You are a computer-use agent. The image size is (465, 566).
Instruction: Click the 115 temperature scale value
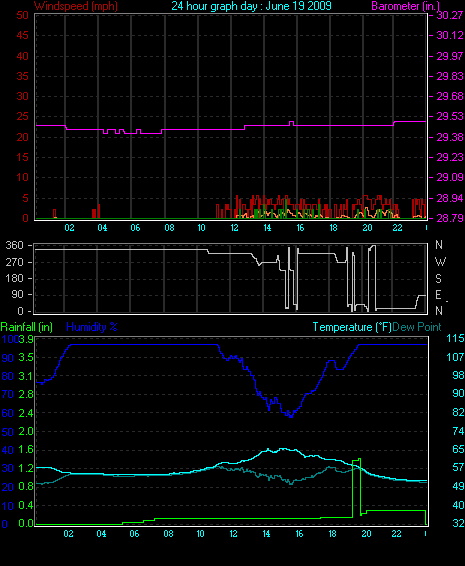(455, 338)
